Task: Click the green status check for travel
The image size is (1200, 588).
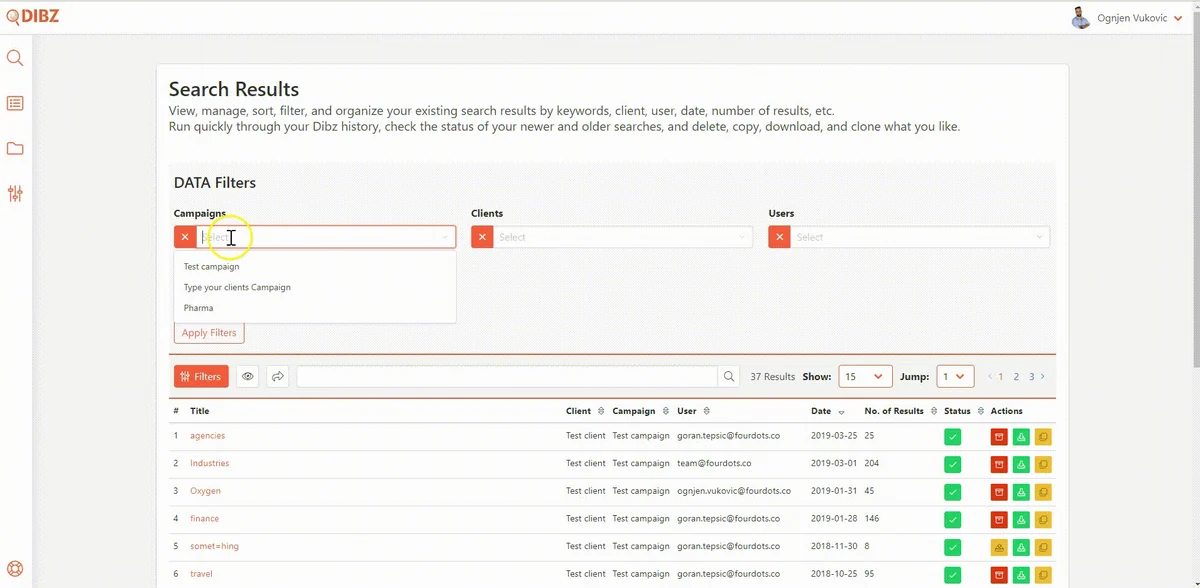Action: coord(953,575)
